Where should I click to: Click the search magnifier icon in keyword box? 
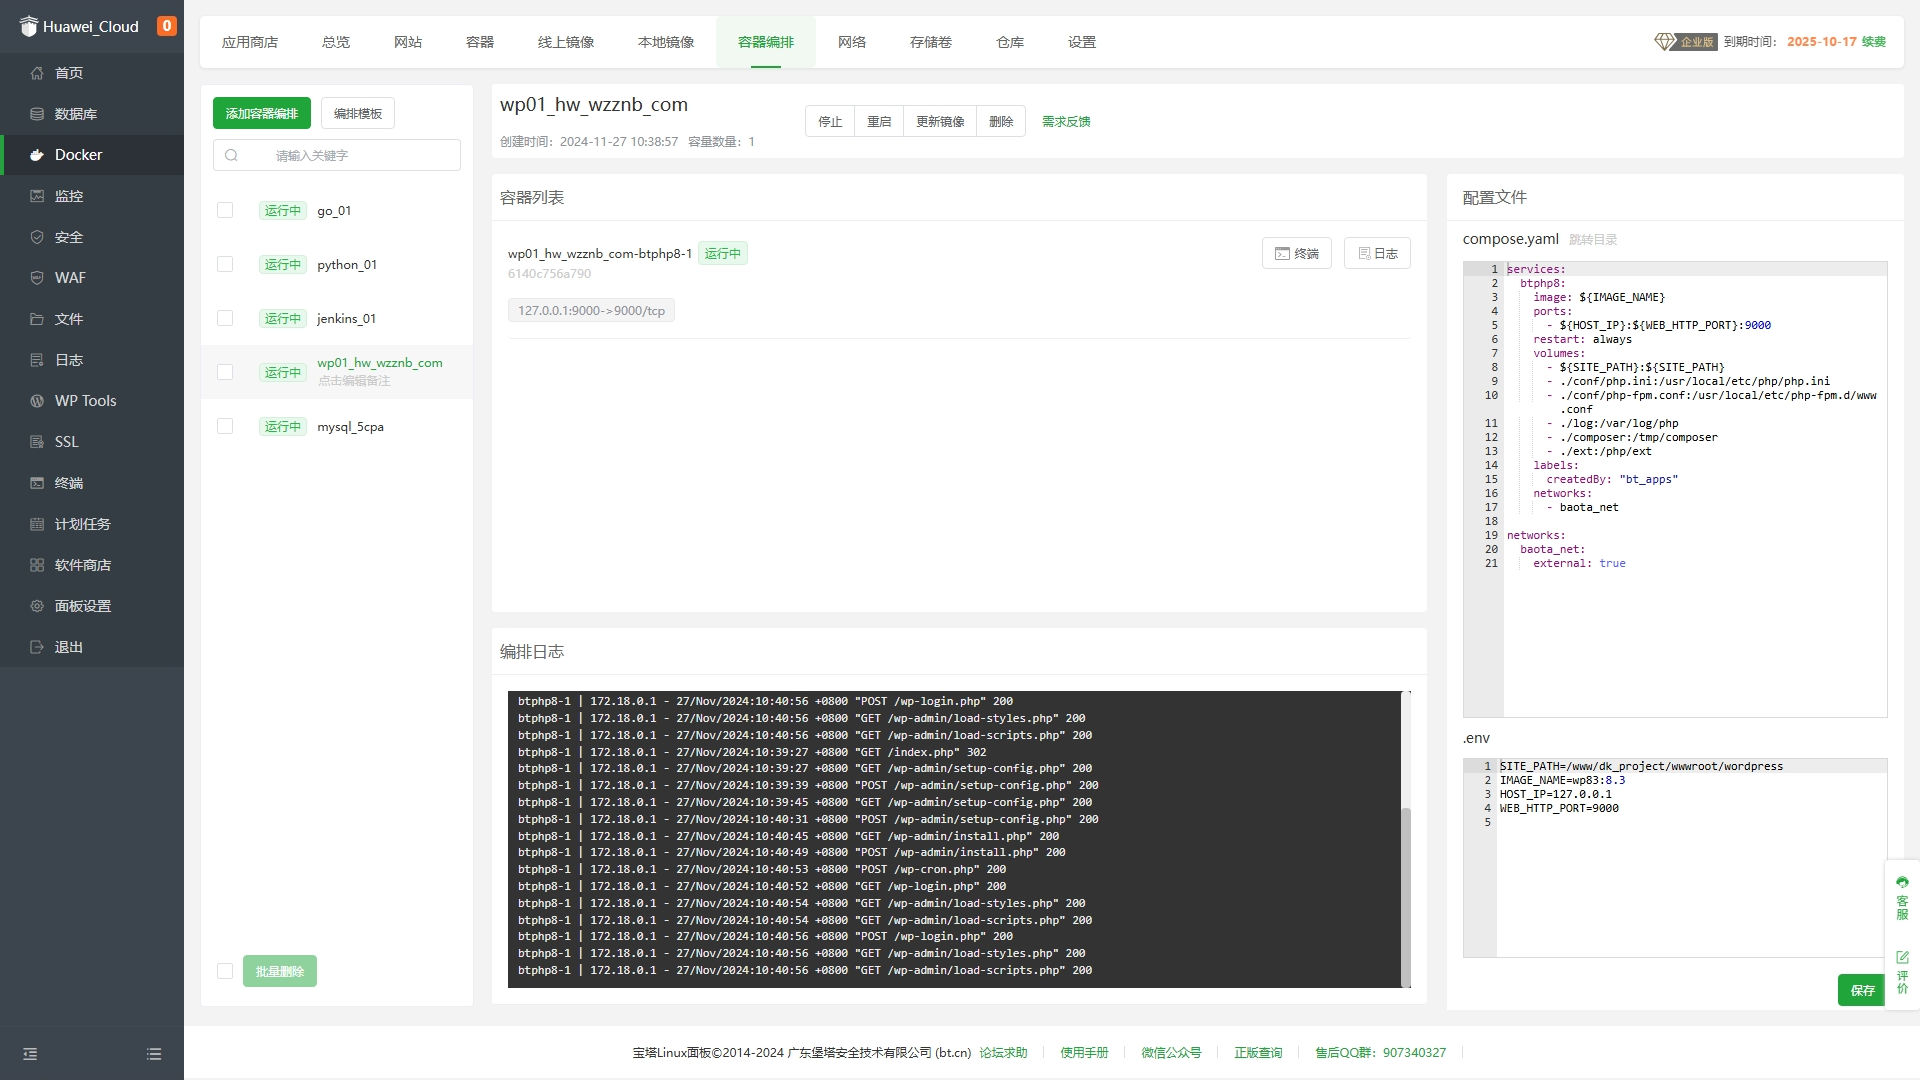[x=231, y=155]
